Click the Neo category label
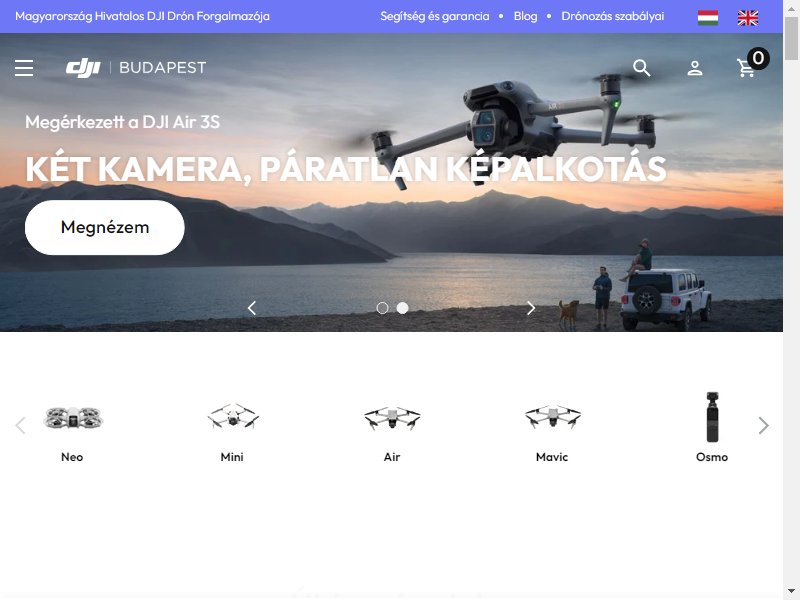This screenshot has height=600, width=800. coord(72,457)
